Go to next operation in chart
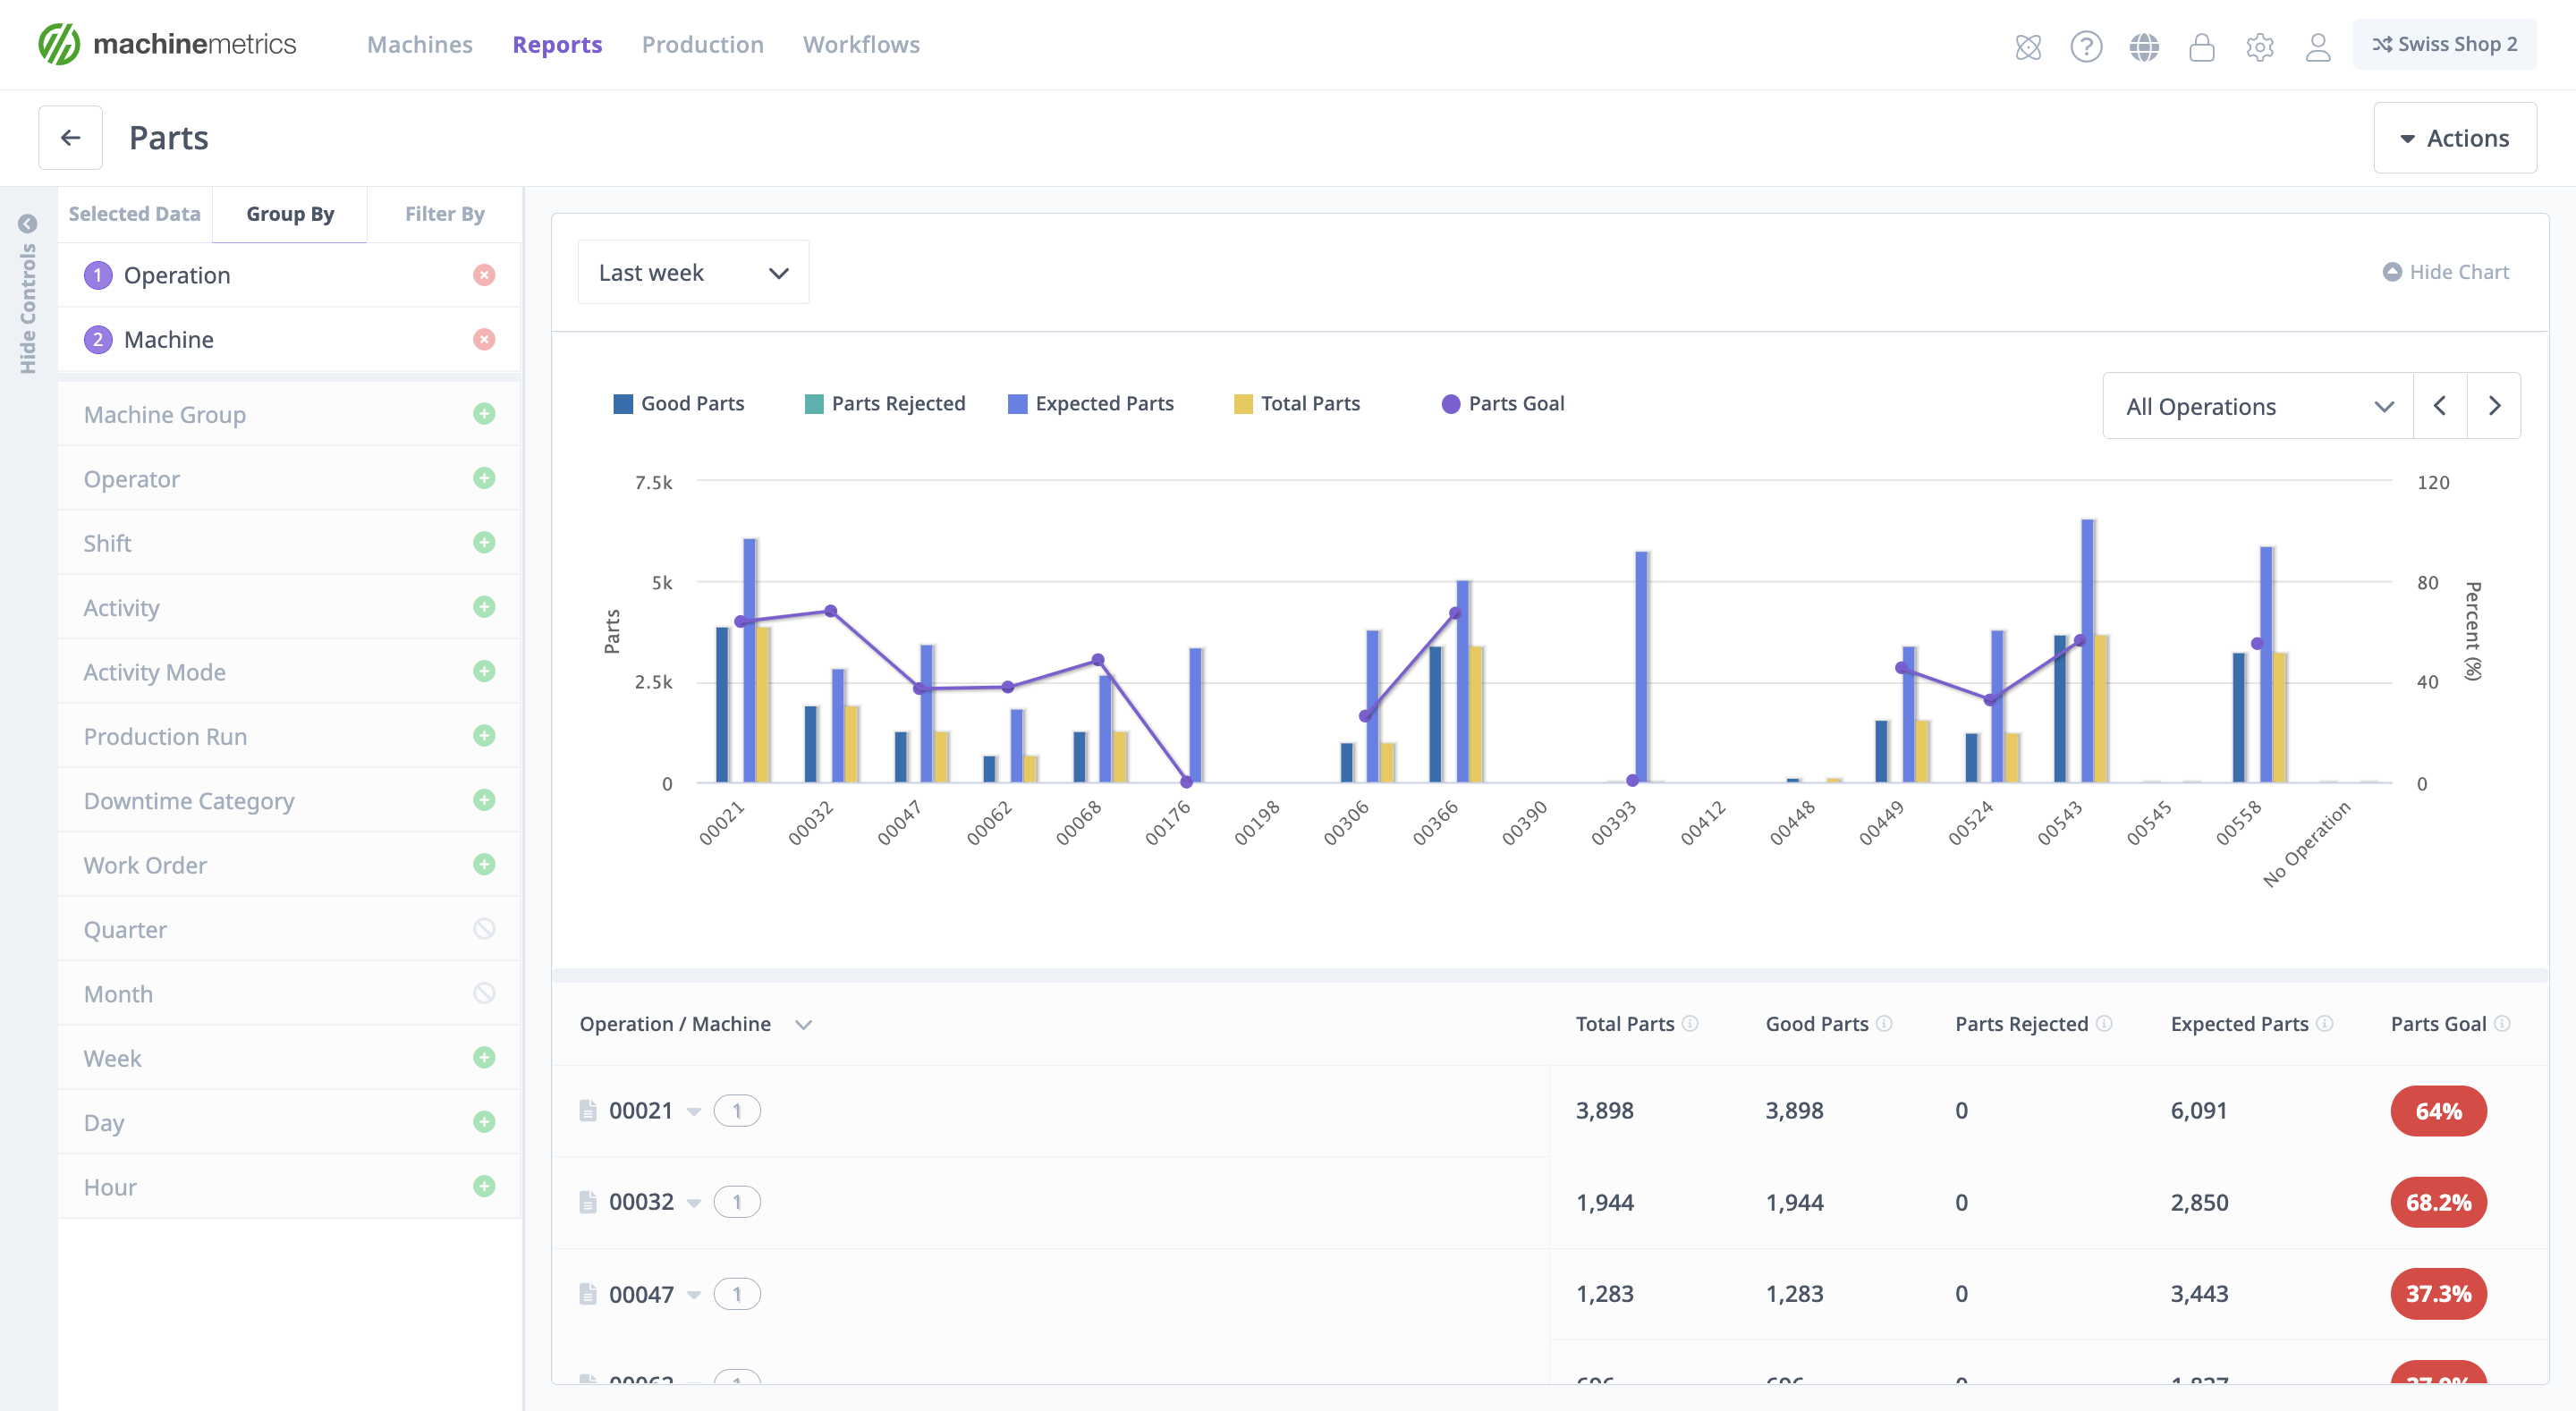The width and height of the screenshot is (2576, 1411). (x=2494, y=406)
